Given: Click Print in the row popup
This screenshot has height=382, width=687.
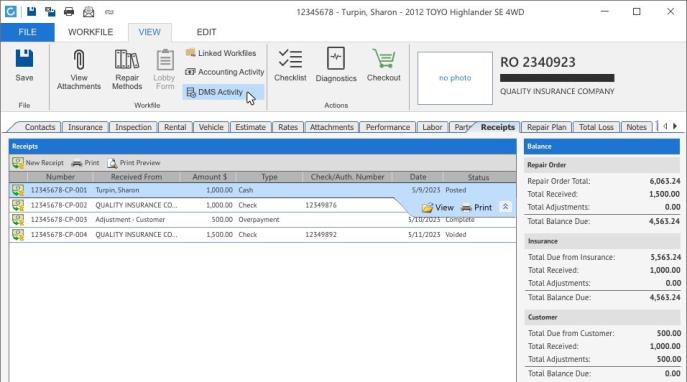Looking at the screenshot, I should pos(477,208).
